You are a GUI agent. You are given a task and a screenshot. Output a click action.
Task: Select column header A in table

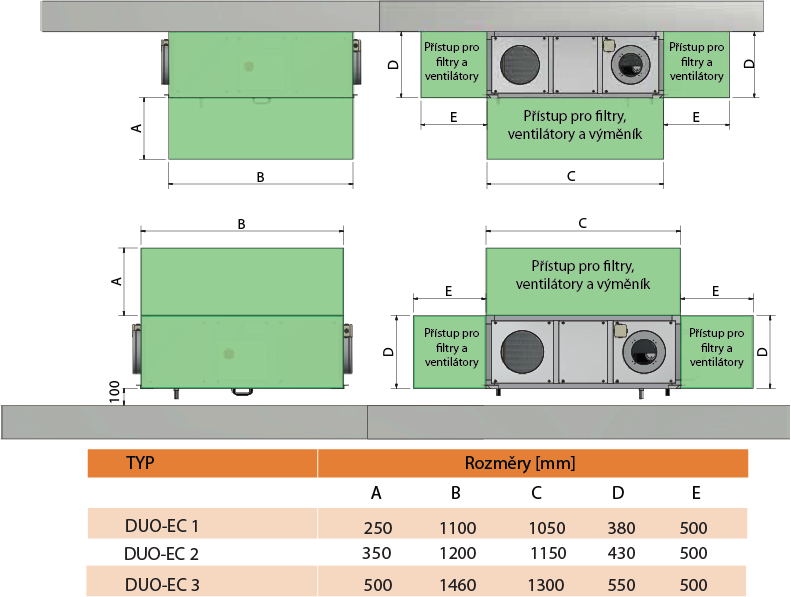point(376,493)
